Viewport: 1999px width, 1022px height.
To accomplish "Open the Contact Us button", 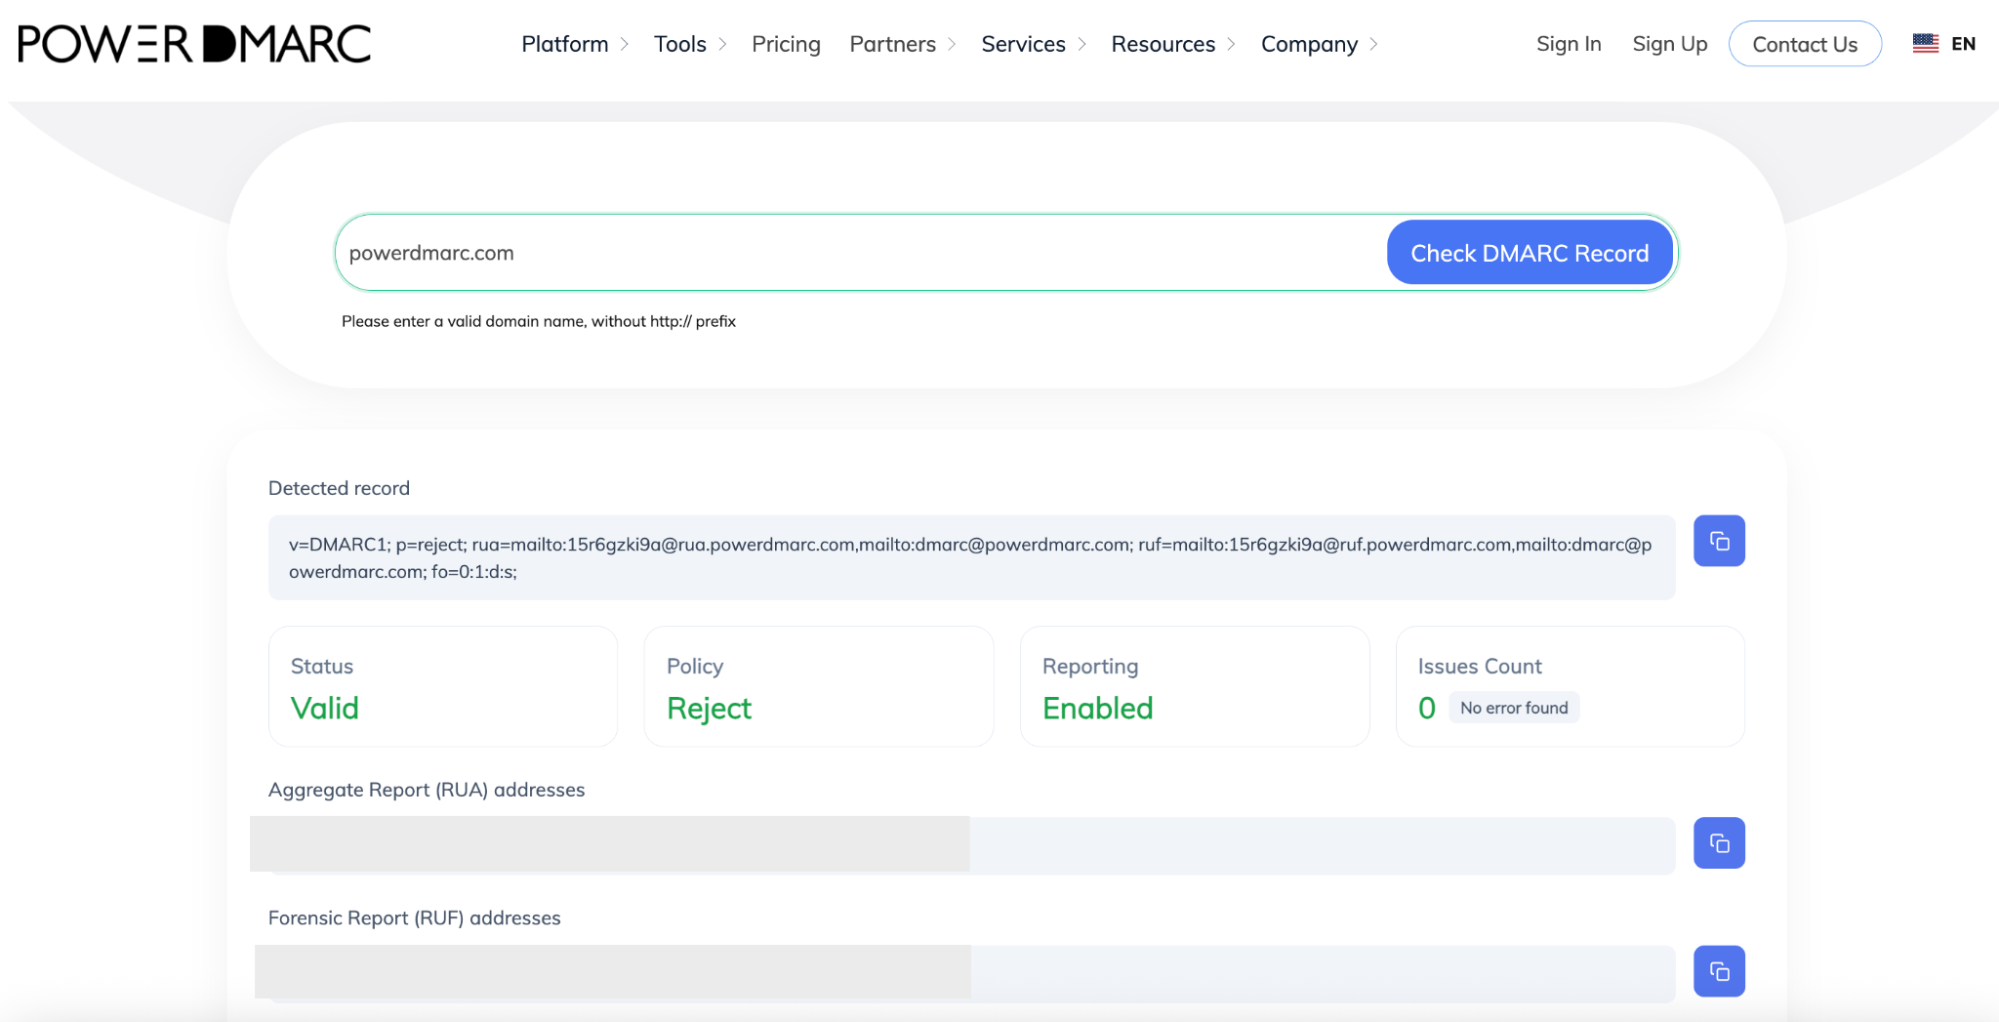I will tap(1804, 44).
